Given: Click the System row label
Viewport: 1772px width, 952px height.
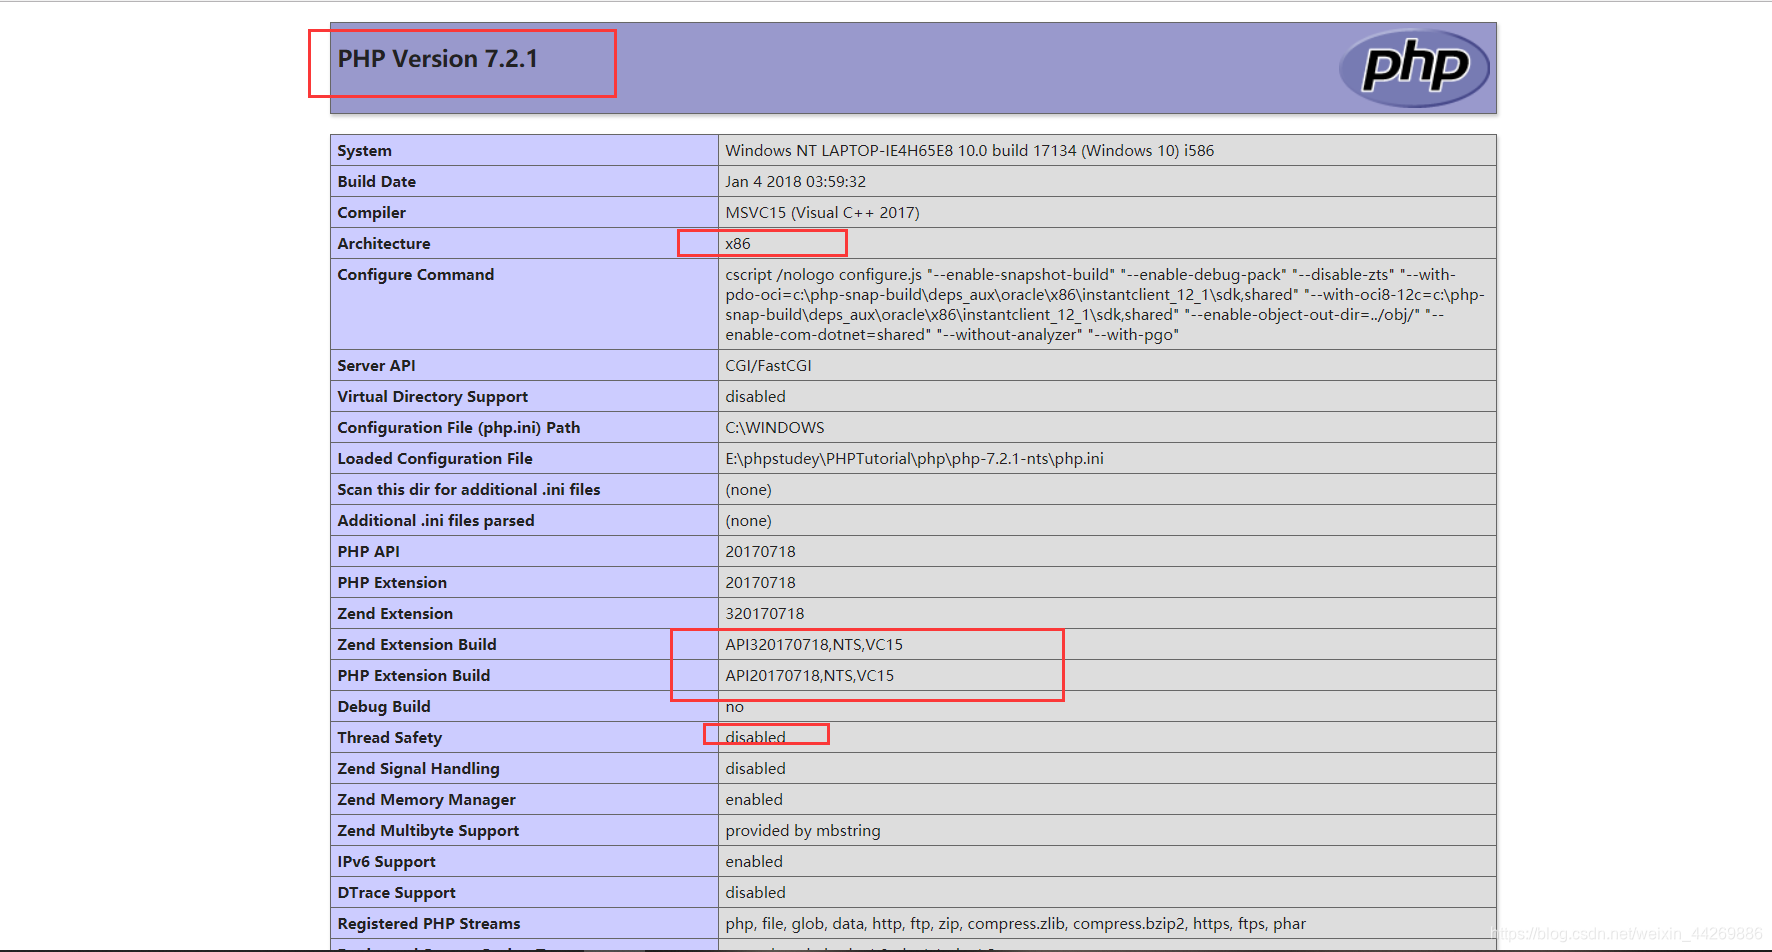Looking at the screenshot, I should coord(364,150).
